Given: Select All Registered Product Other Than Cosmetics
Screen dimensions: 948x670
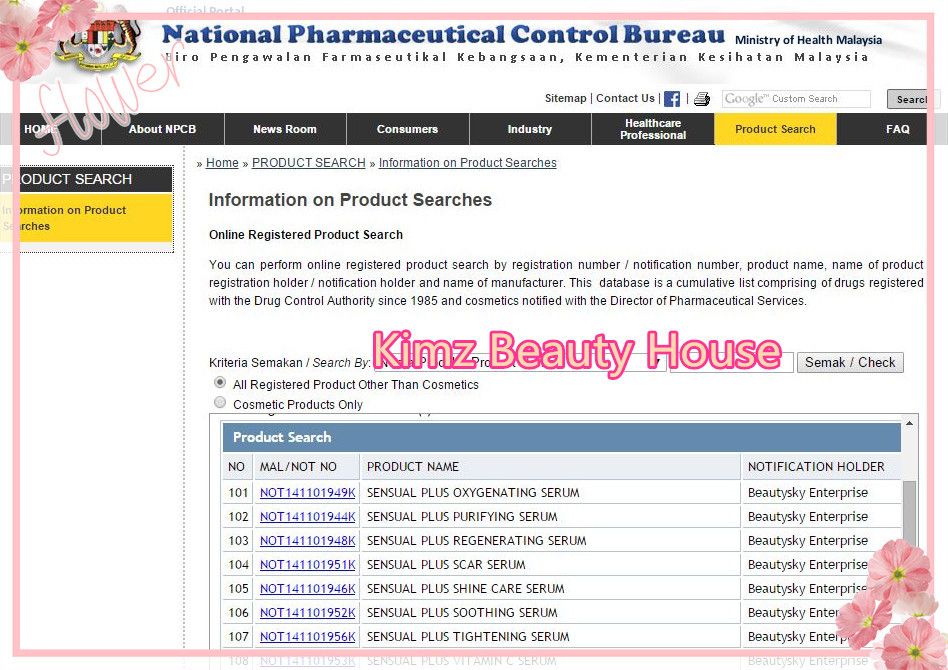Looking at the screenshot, I should click(x=220, y=383).
